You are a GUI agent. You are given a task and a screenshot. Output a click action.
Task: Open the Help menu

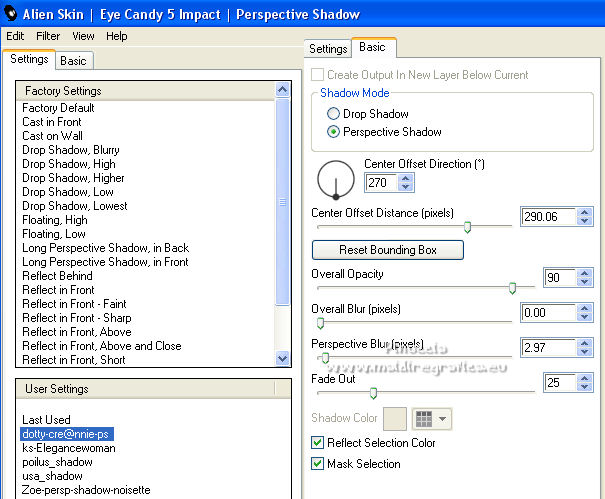[117, 36]
